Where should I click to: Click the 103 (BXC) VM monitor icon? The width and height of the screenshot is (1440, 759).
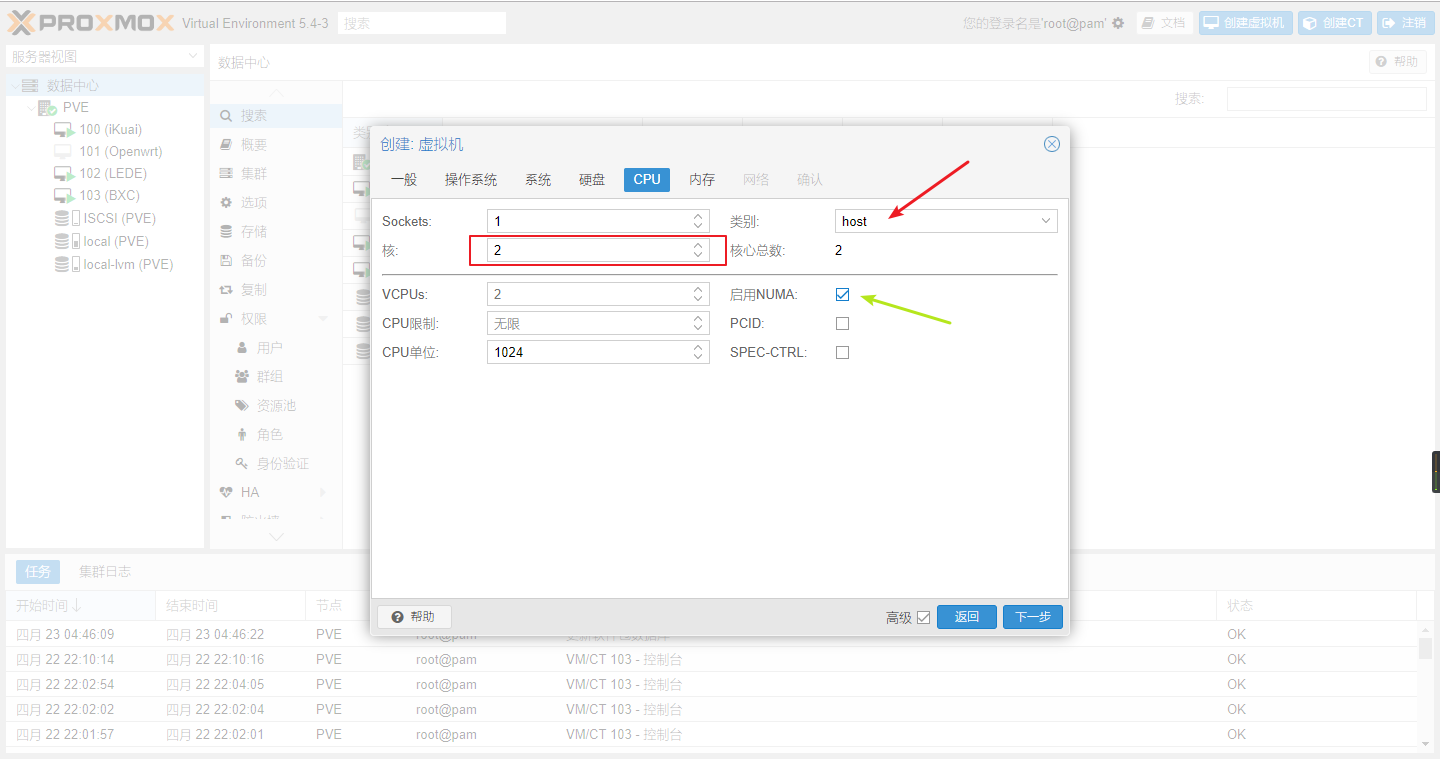(x=64, y=196)
